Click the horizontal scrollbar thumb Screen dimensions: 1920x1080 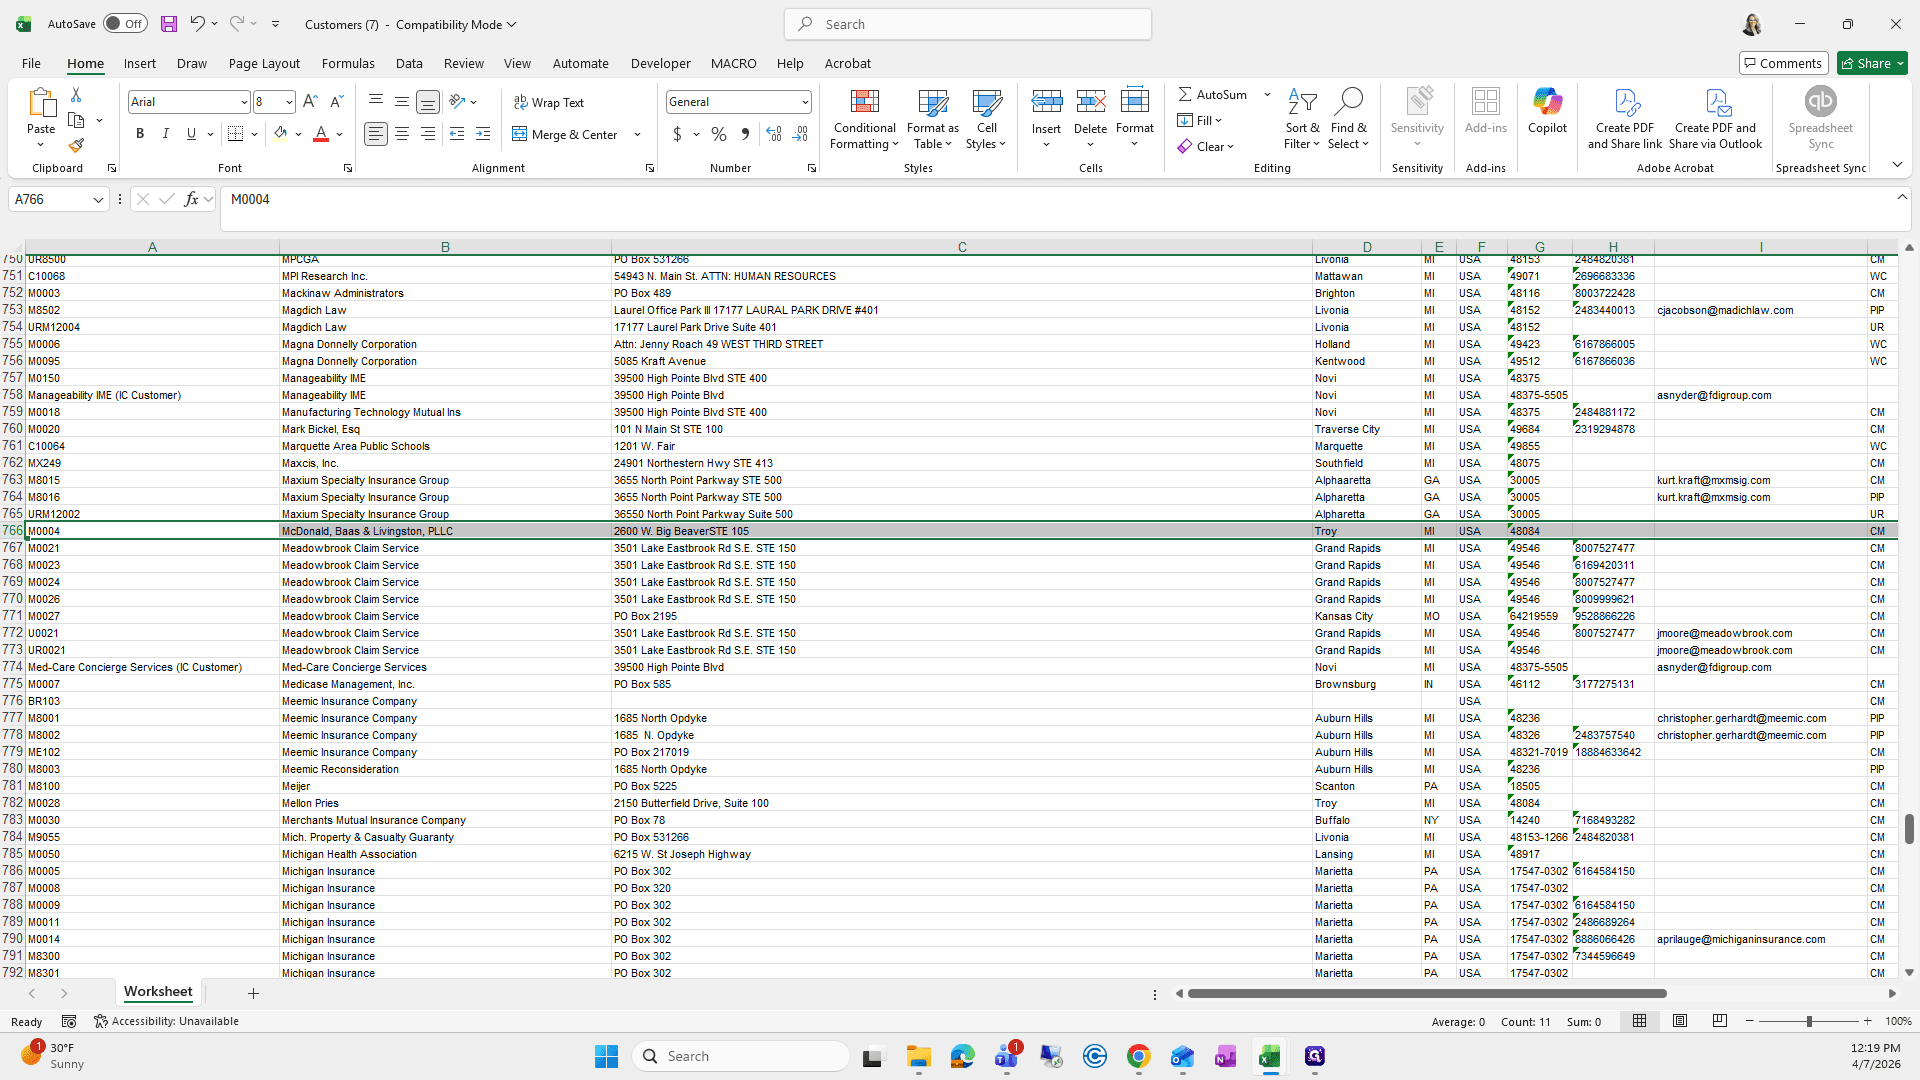(1427, 993)
